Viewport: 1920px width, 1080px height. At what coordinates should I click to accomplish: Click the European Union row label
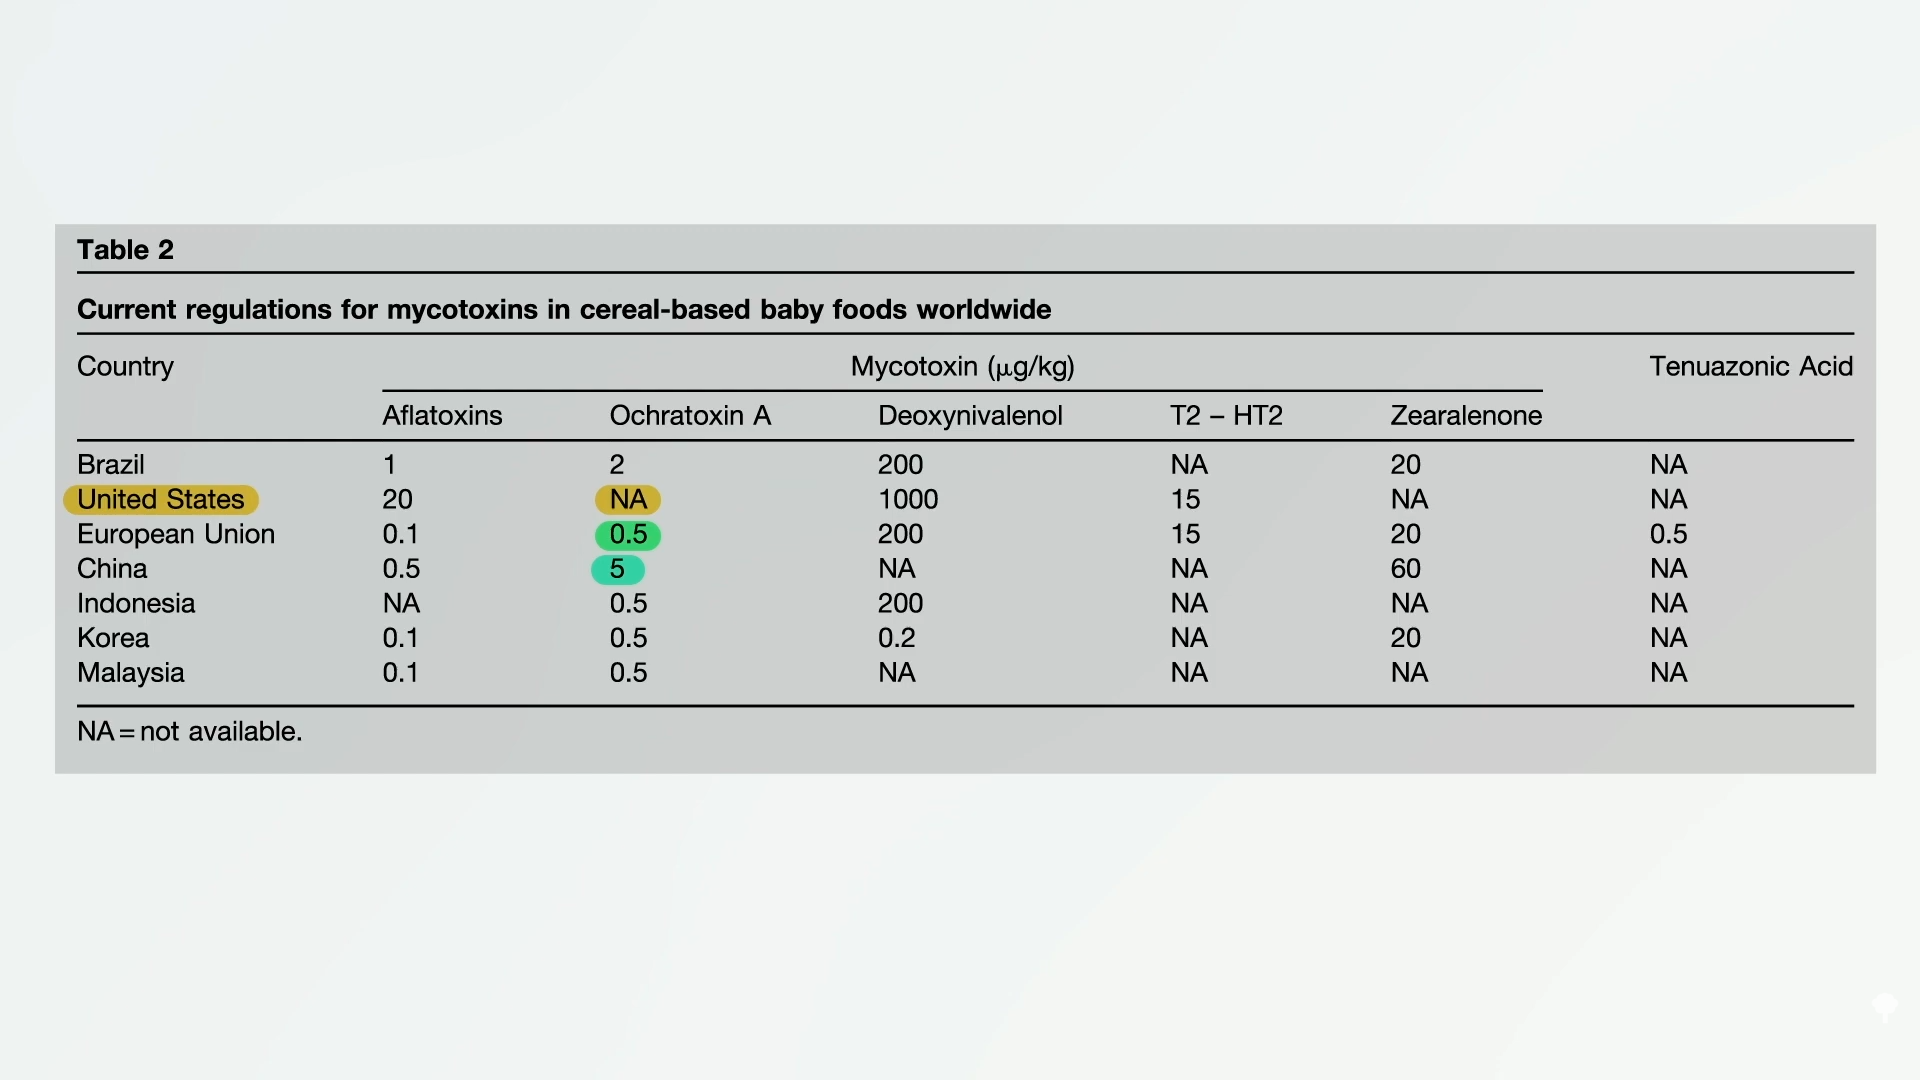176,535
